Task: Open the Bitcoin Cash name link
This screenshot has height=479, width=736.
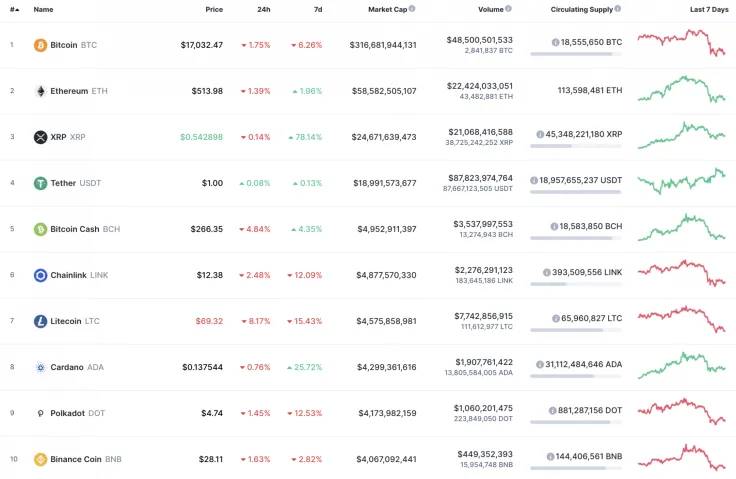Action: point(76,229)
